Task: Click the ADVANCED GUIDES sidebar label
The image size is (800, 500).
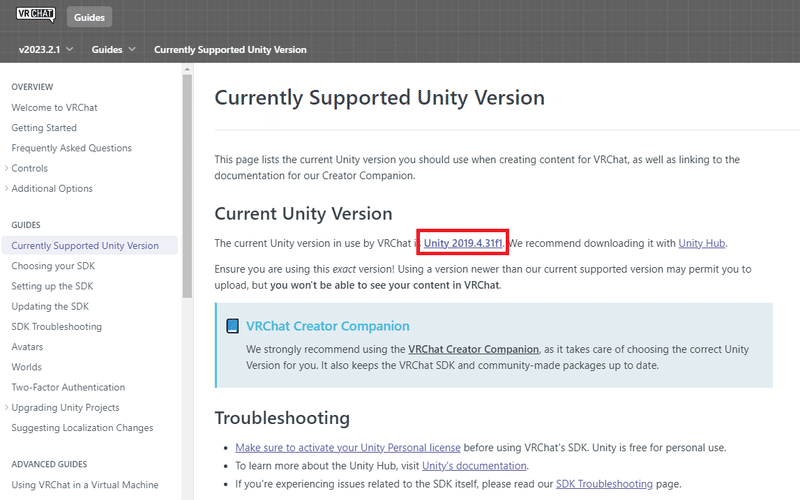Action: click(x=49, y=464)
